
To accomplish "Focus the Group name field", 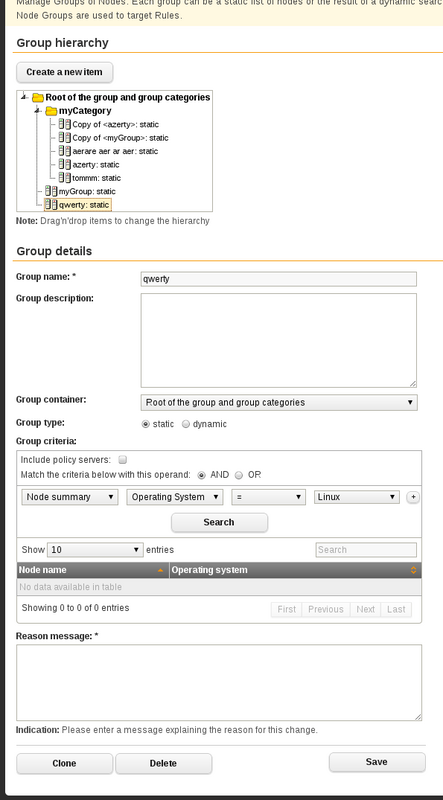I will (279, 279).
